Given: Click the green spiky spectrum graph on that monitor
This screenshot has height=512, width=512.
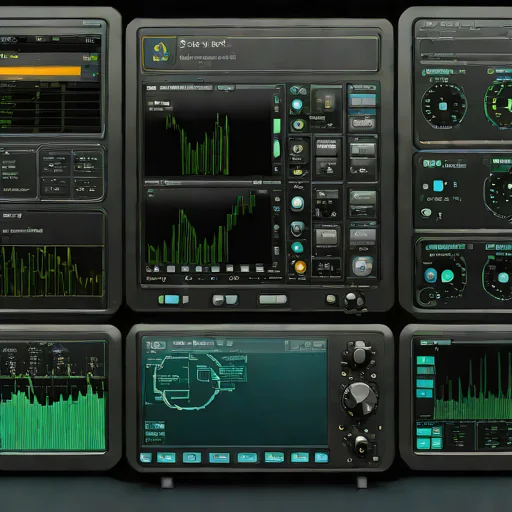Looking at the screenshot, I should 473,385.
